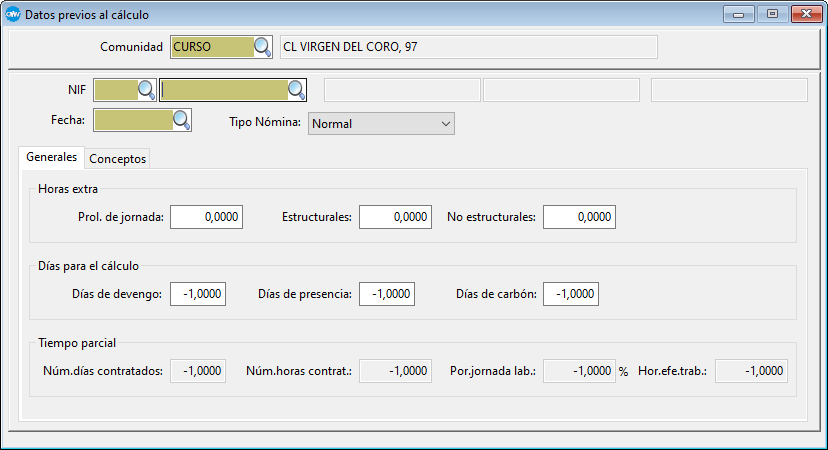The height and width of the screenshot is (450, 828).
Task: Switch to the Conceptos tab
Action: point(118,159)
